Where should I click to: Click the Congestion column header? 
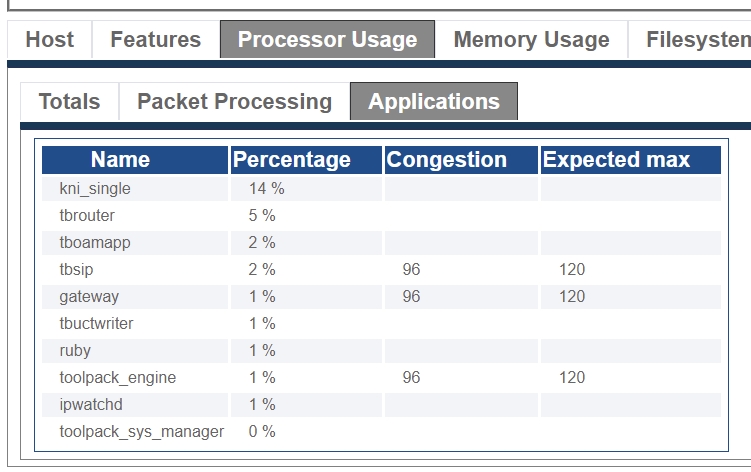[447, 160]
